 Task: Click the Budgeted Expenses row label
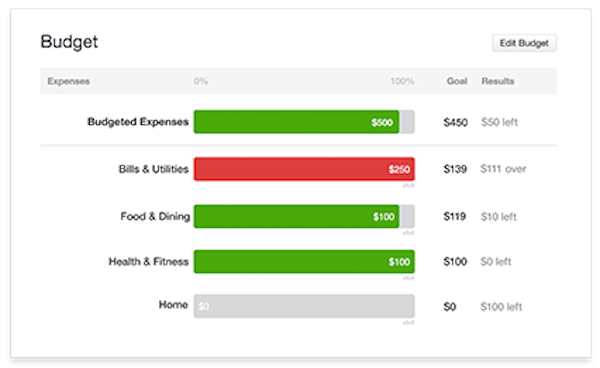coord(138,122)
